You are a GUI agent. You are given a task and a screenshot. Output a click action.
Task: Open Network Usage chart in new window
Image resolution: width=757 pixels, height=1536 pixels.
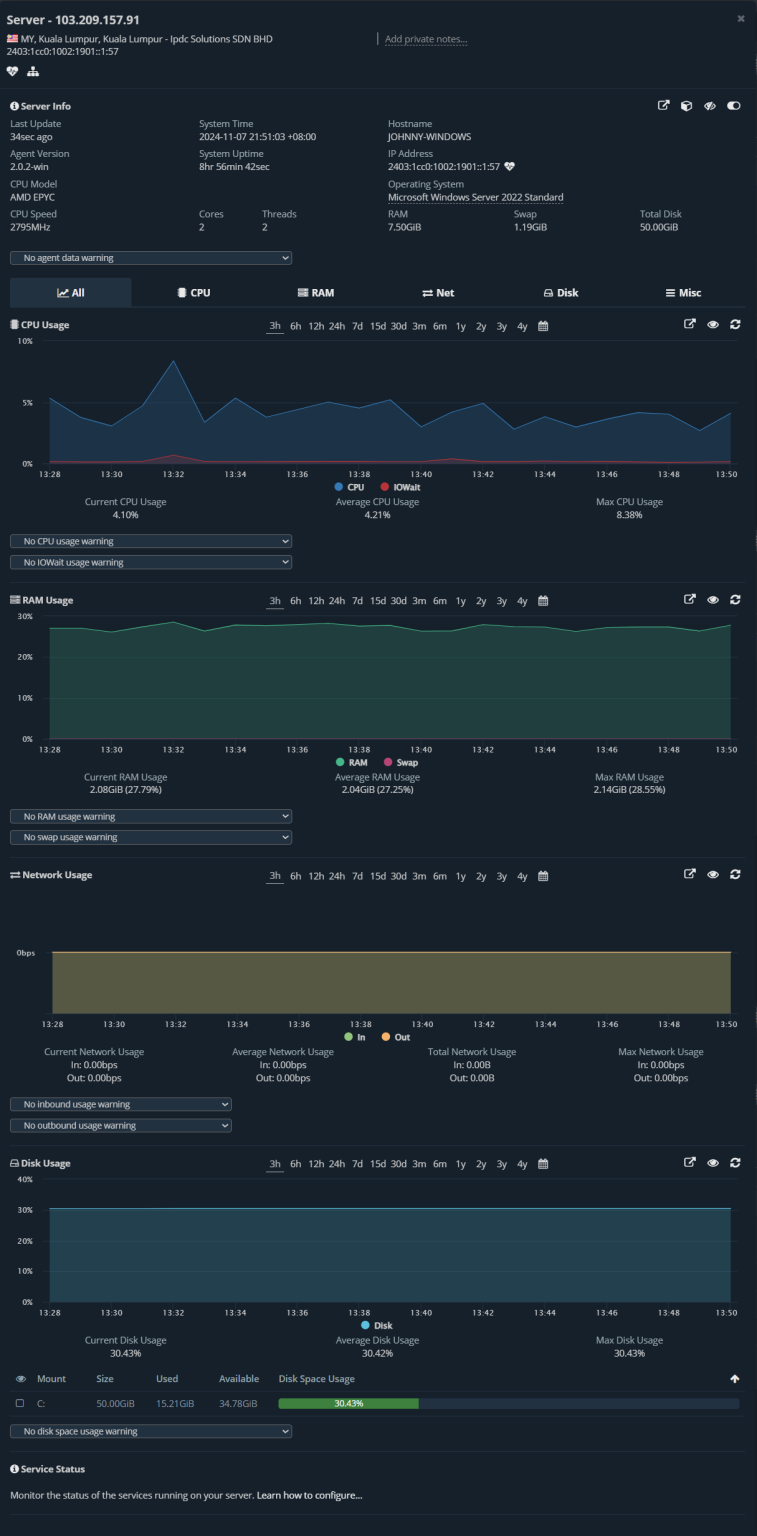coord(689,874)
